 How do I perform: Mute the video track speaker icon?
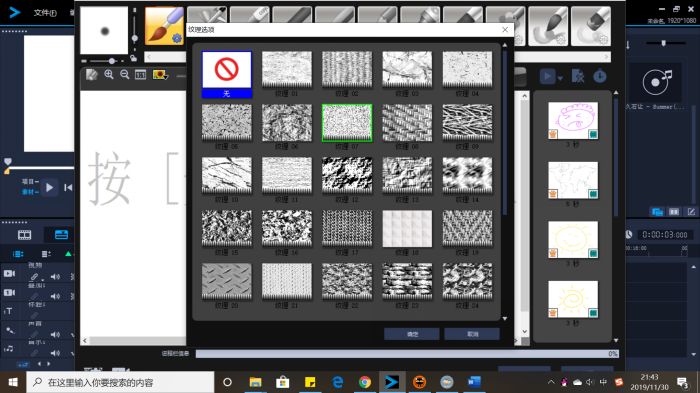(55, 277)
